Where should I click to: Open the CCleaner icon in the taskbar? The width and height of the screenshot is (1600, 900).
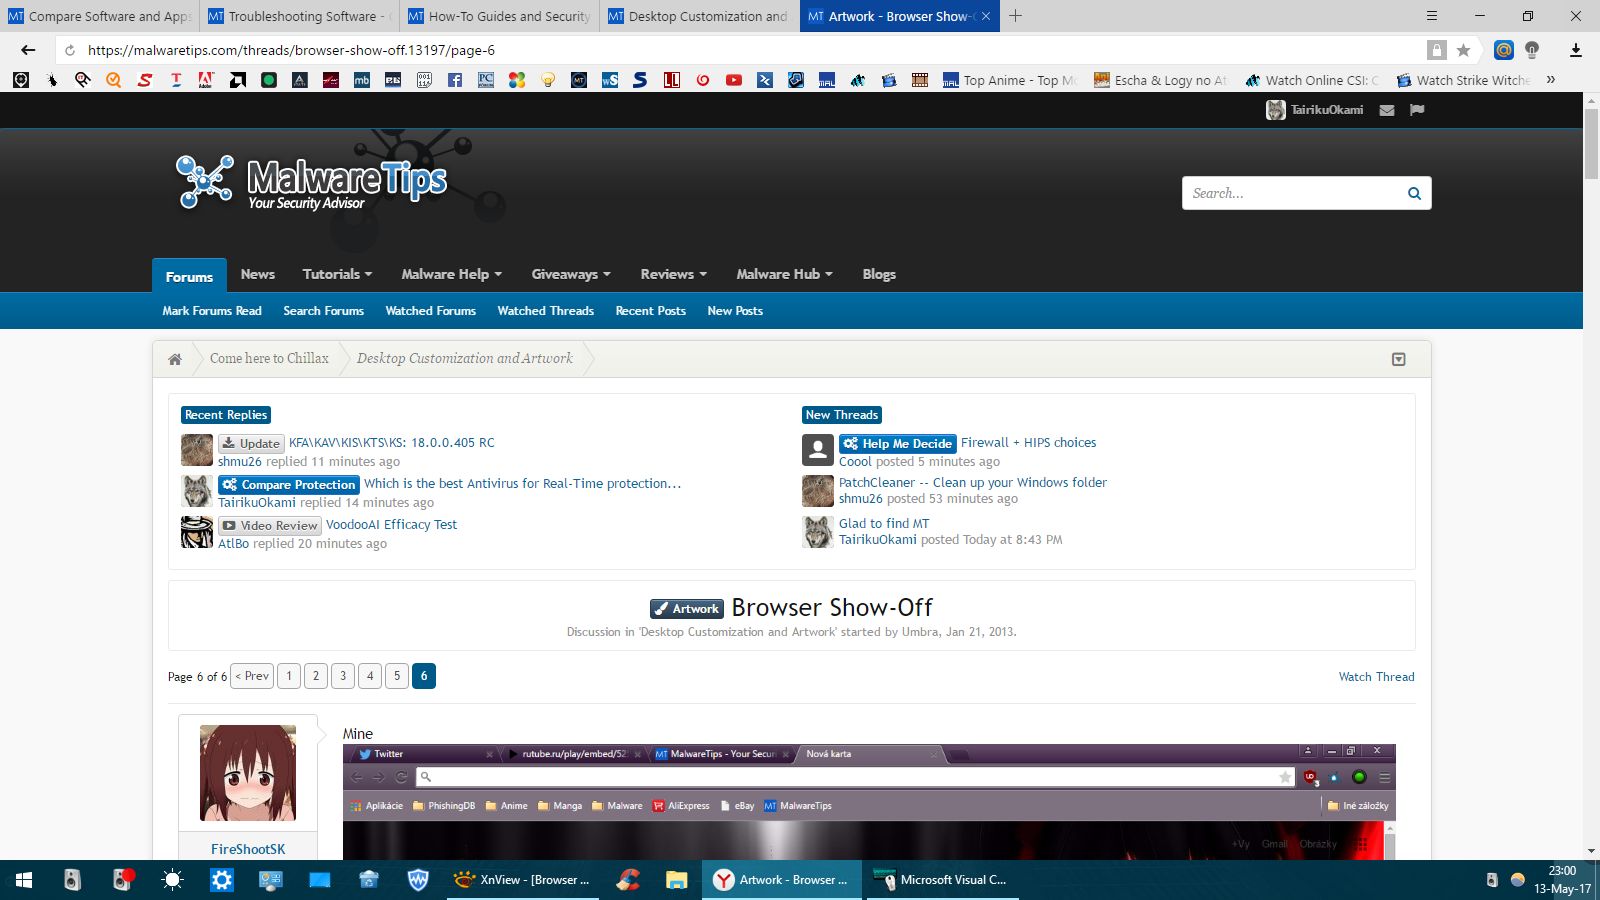point(628,880)
